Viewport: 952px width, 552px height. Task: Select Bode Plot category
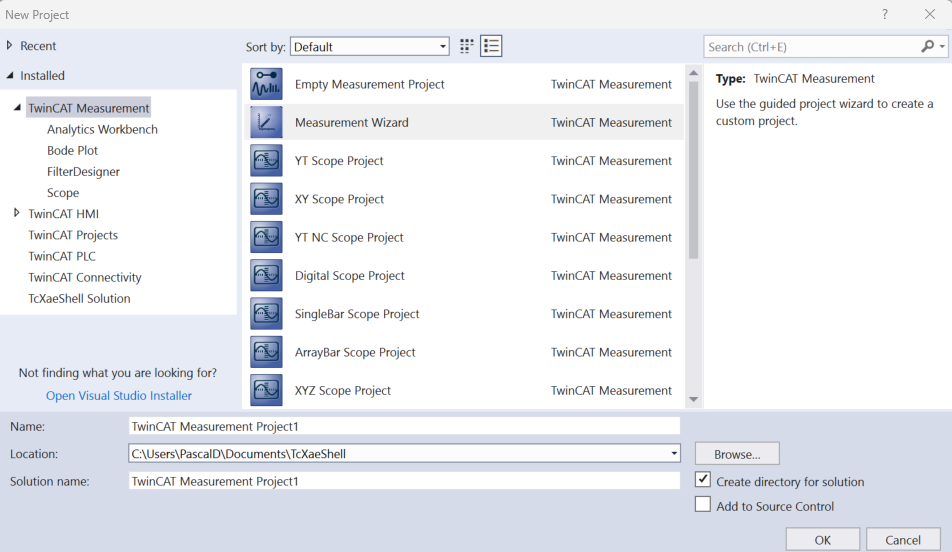tap(72, 151)
